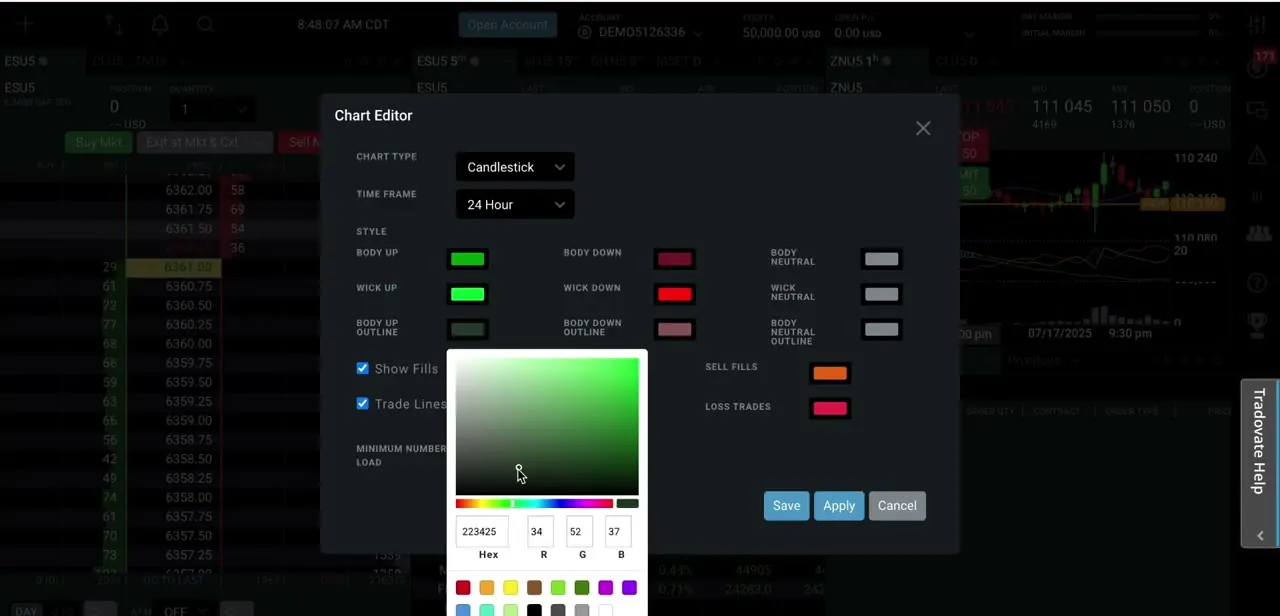Open the Body Down Outline color swatch

pos(675,329)
